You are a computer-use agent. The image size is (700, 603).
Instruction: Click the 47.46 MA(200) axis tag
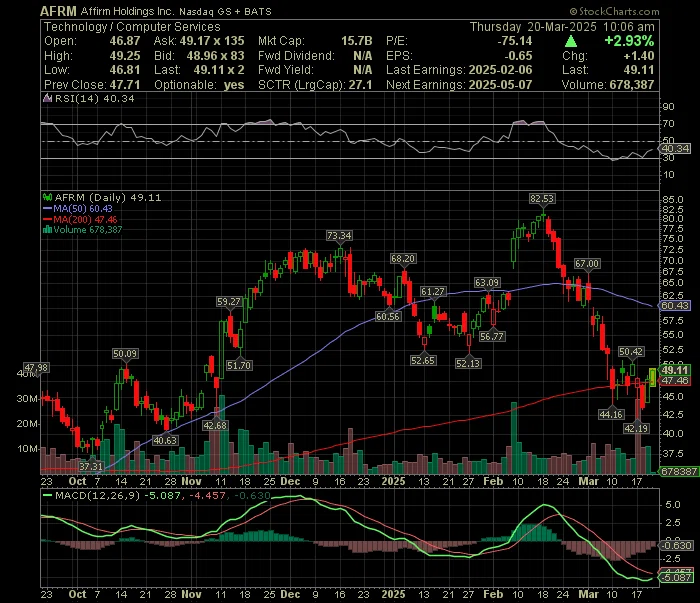(675, 381)
